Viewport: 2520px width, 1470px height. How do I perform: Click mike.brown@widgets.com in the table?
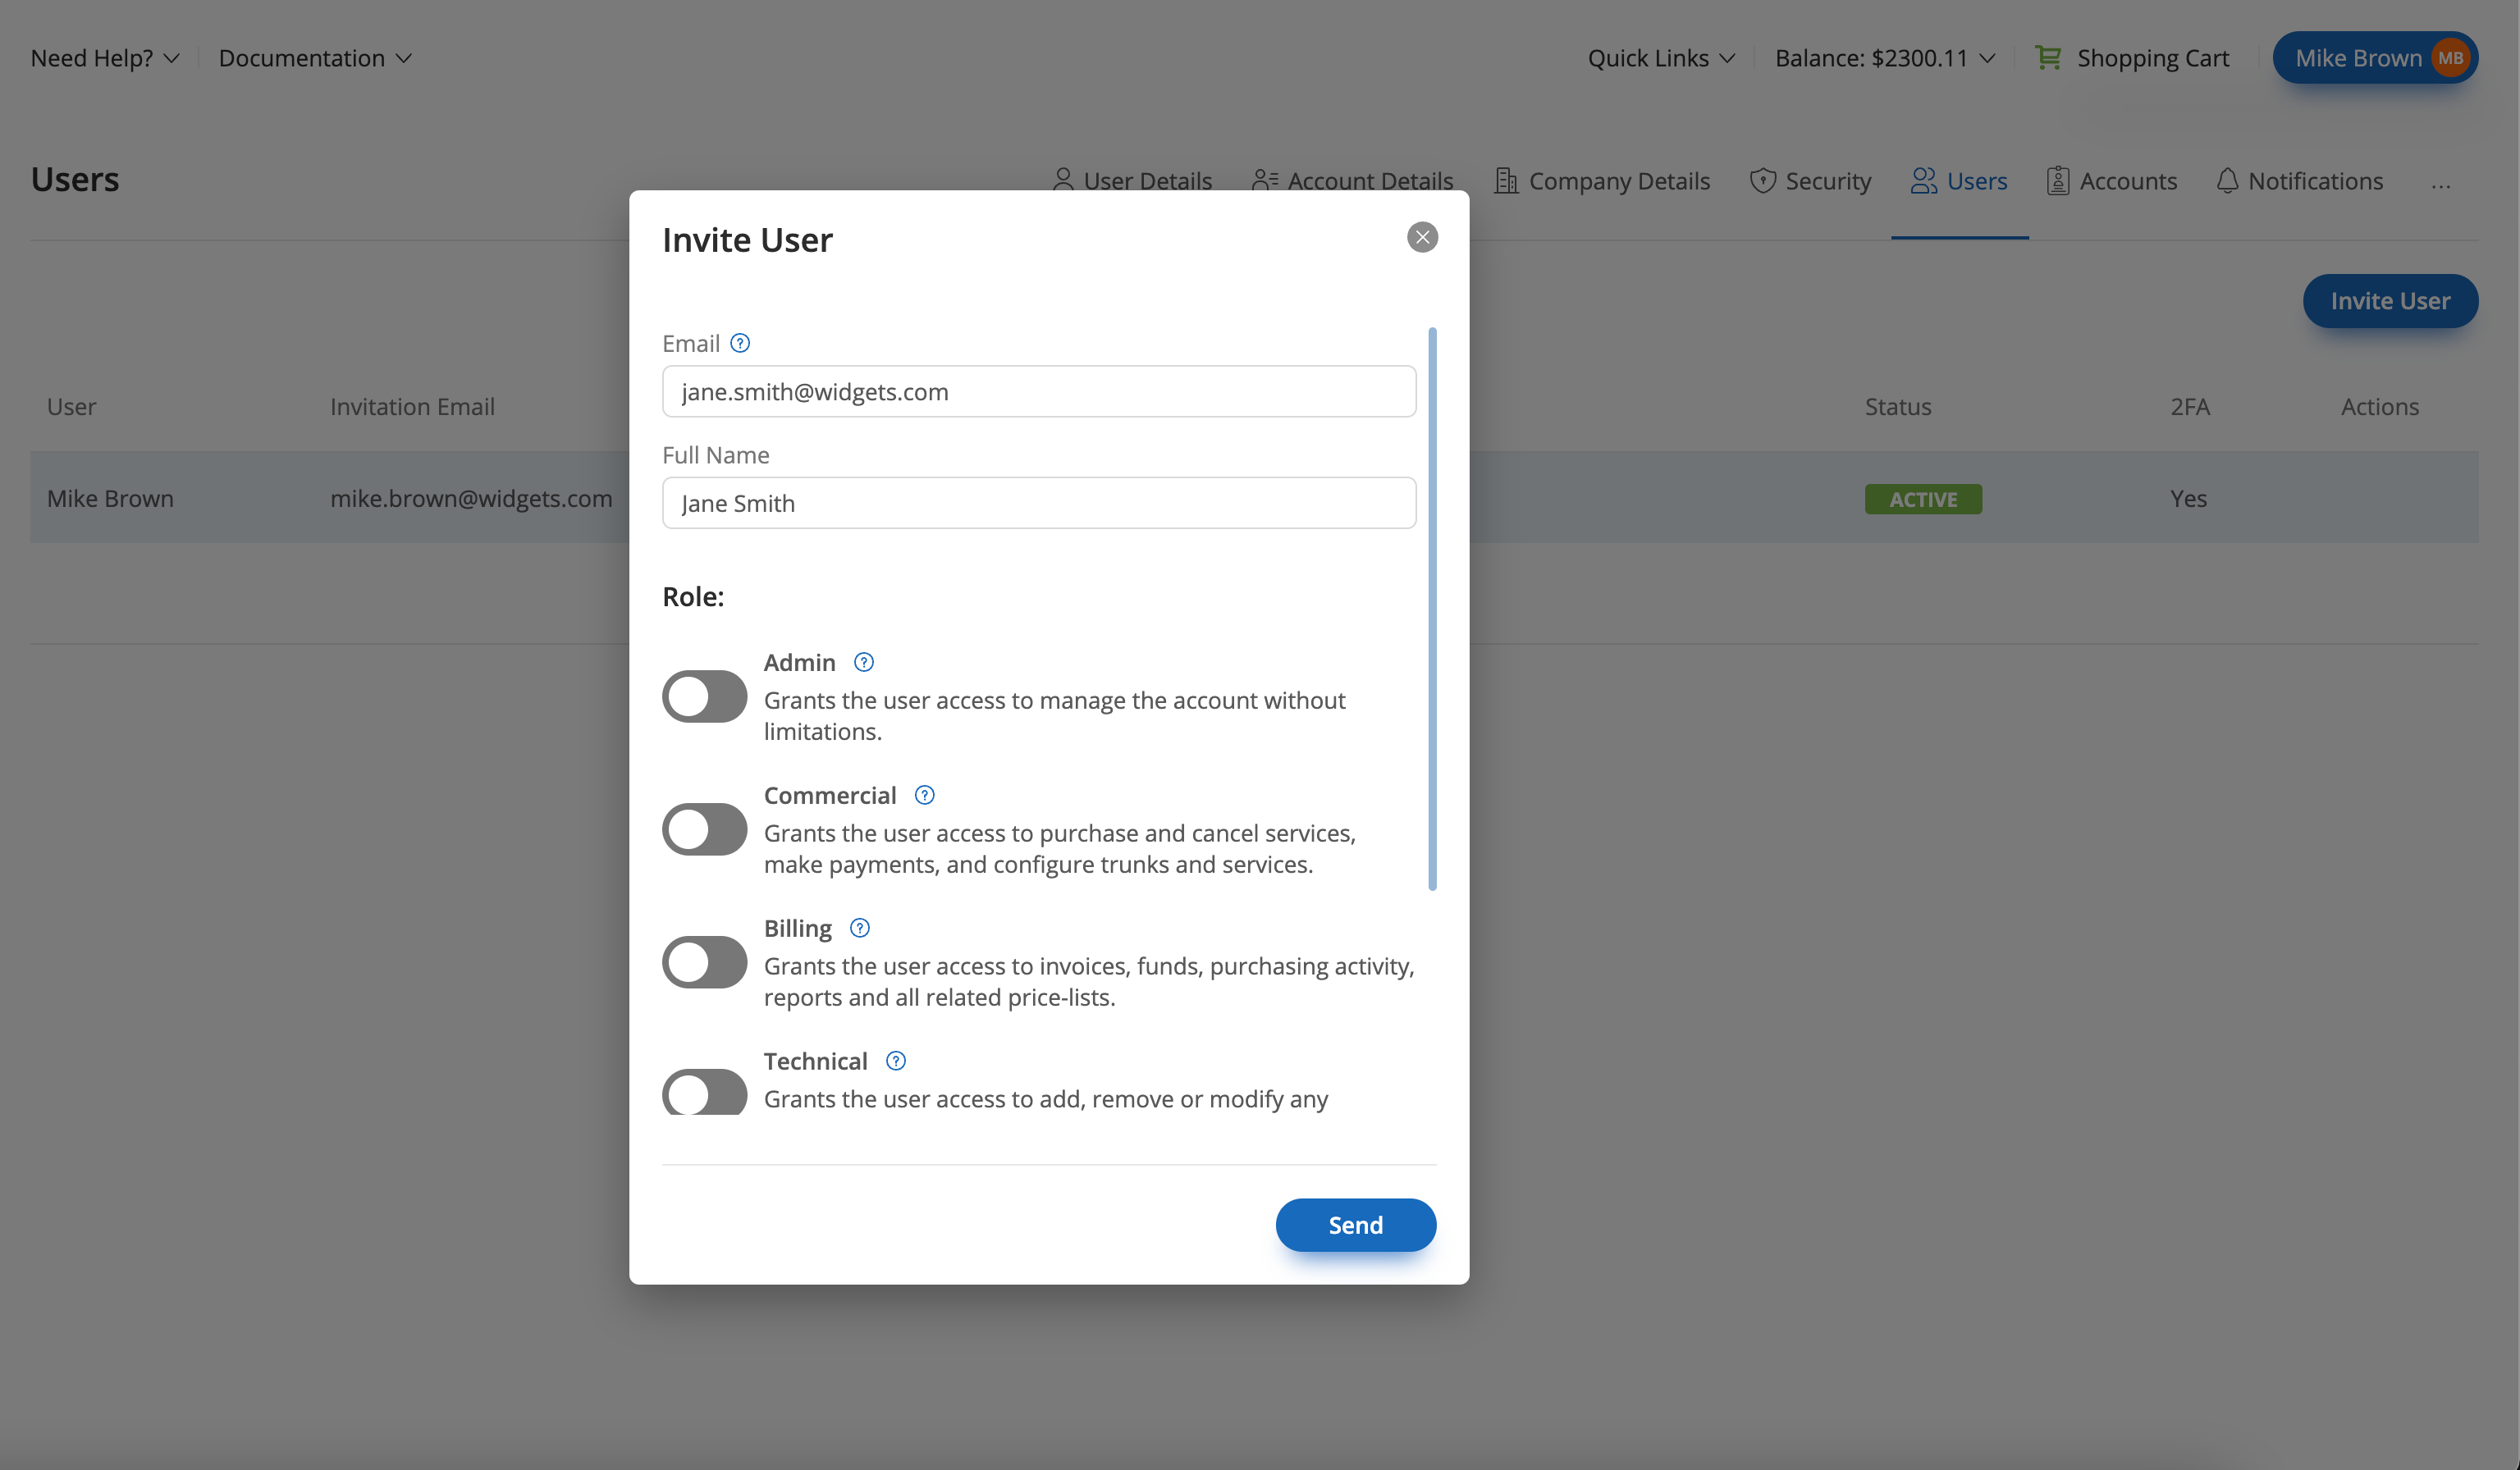471,498
